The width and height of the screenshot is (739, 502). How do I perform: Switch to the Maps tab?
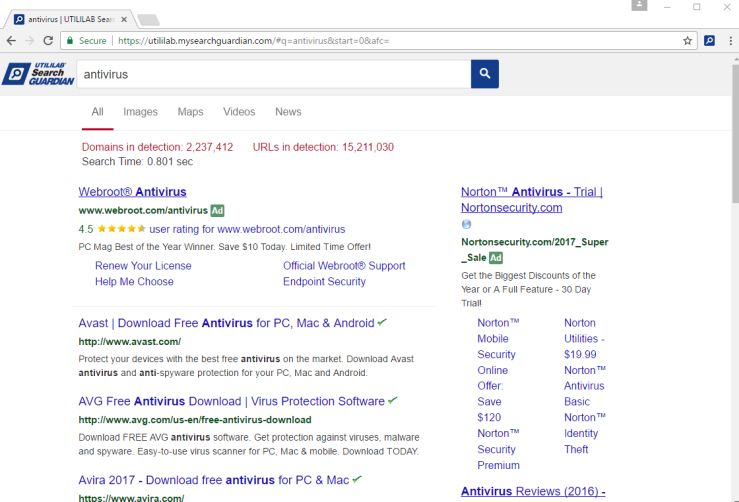coord(190,112)
